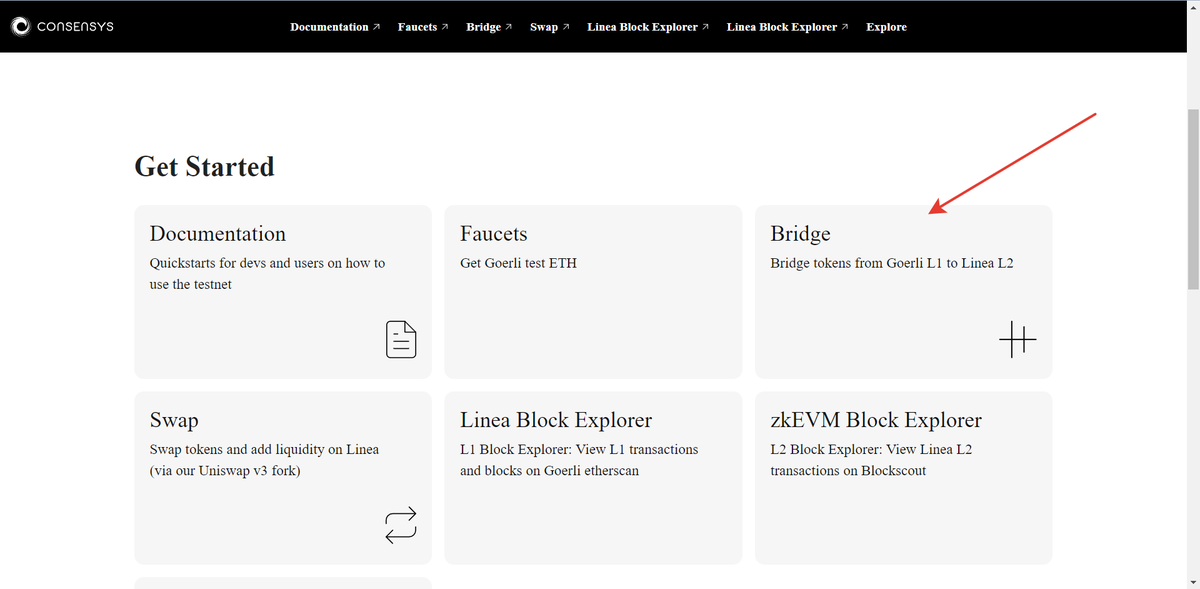Click the Consensys logo
Viewport: 1200px width, 589px height.
click(62, 26)
